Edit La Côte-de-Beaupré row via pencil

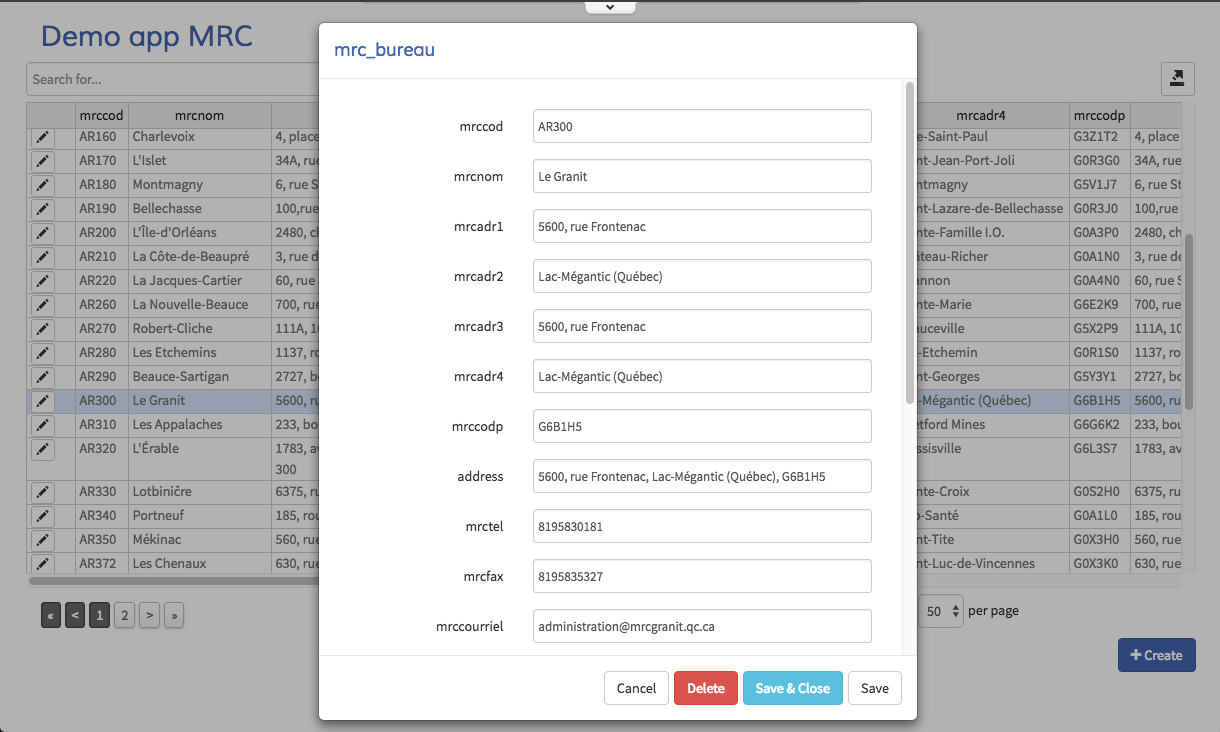(42, 257)
